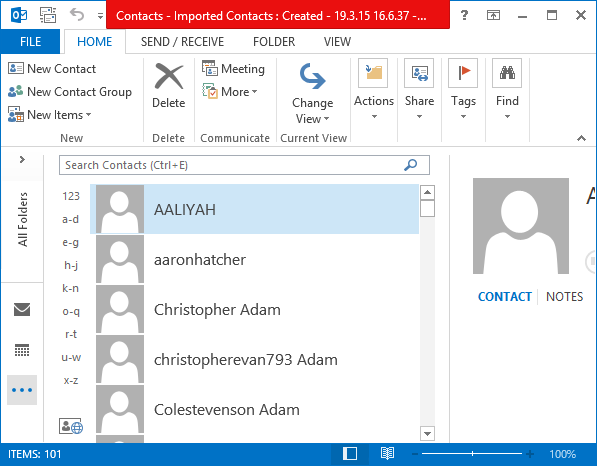Click the avatar thumbnail beside aaronhatcher
Image resolution: width=597 pixels, height=466 pixels.
(120, 259)
